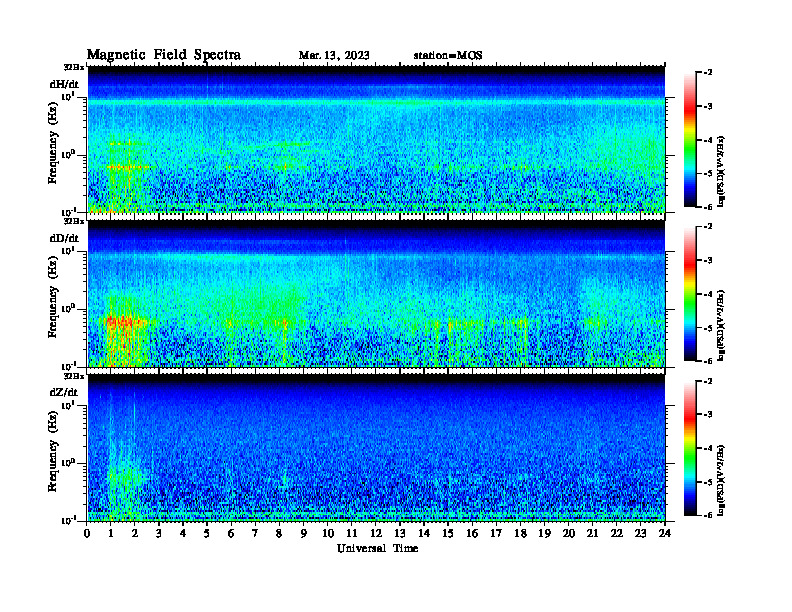Click hour tick label "8" on time axis

(279, 533)
